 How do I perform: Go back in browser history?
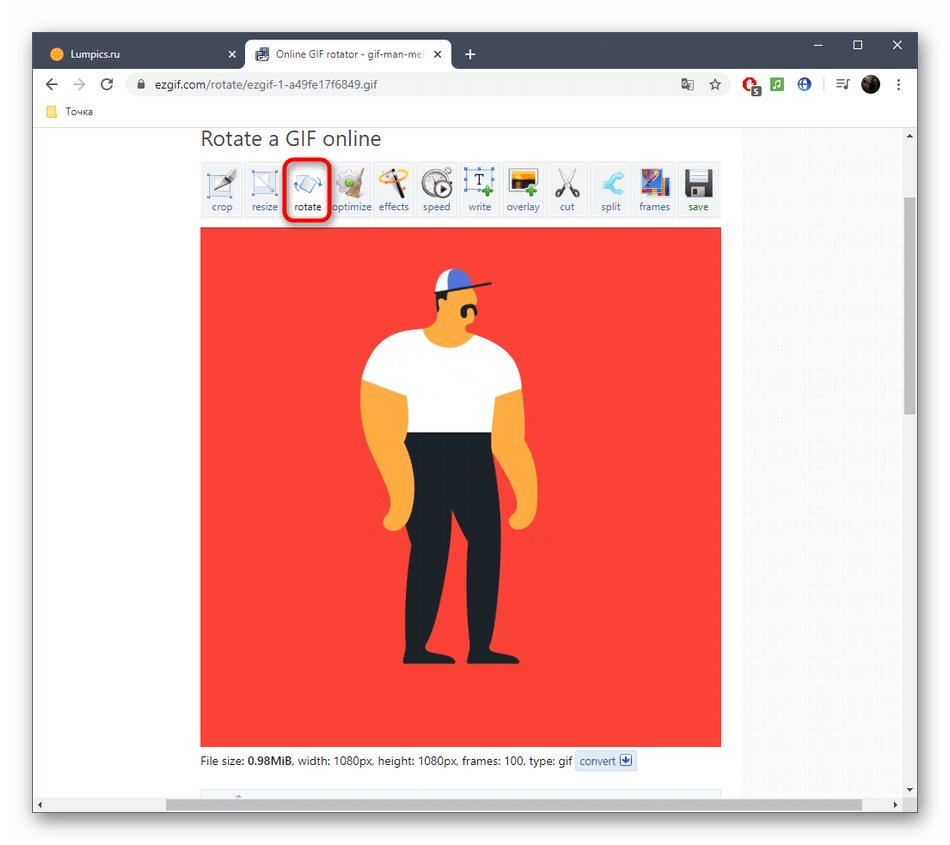pos(52,84)
